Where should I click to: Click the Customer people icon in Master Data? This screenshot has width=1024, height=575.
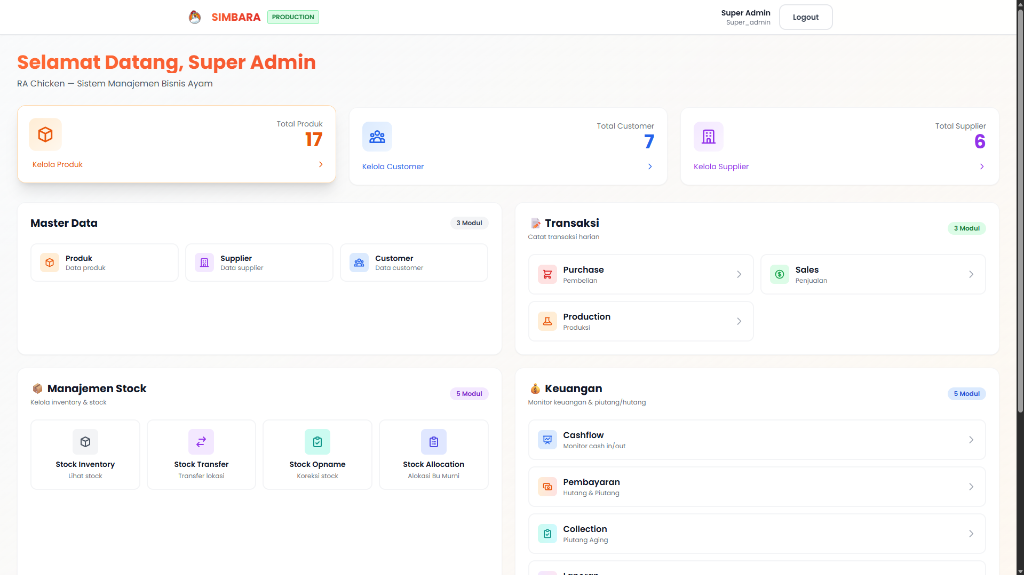click(359, 263)
